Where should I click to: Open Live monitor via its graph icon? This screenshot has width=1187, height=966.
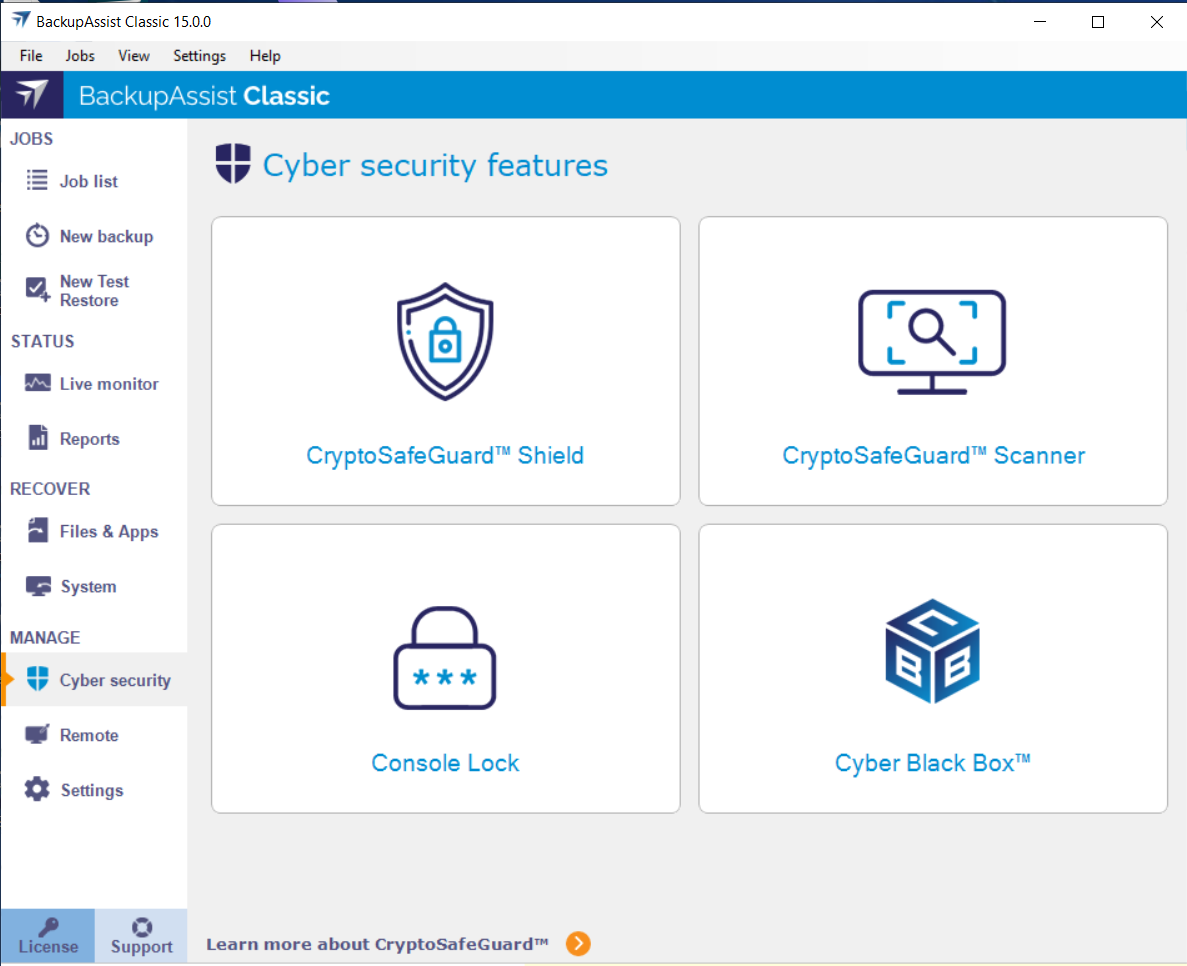coord(37,384)
